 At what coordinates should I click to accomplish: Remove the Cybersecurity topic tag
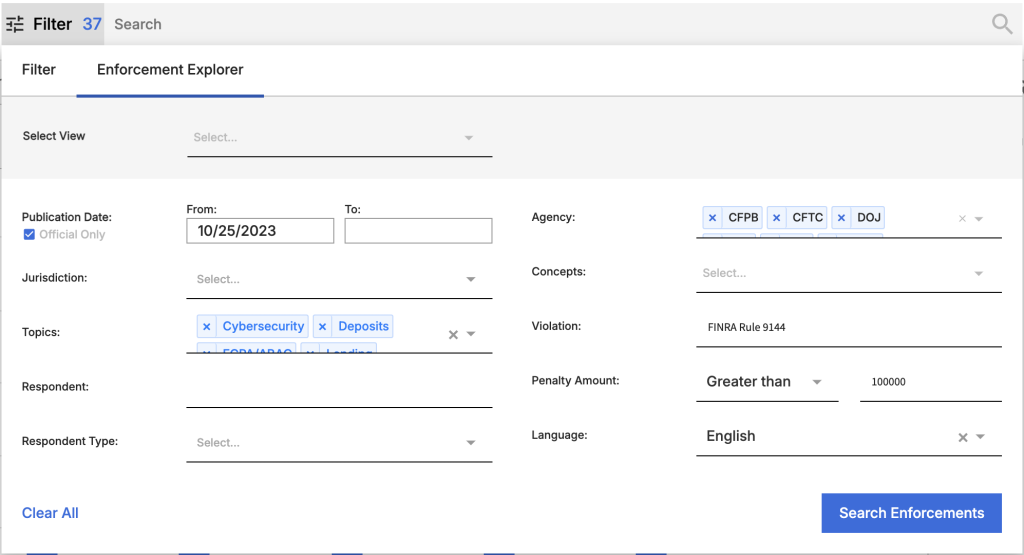[x=206, y=327]
